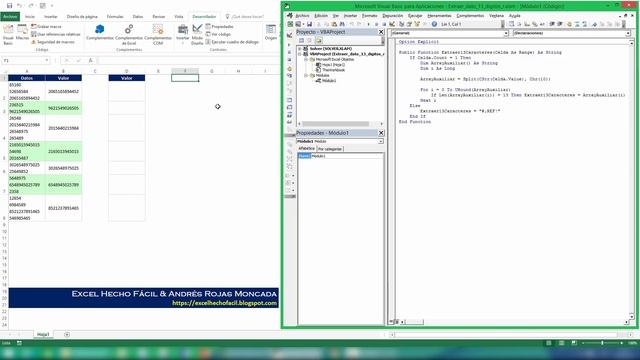This screenshot has height=360, width=640.
Task: Open the Macros list in Excel
Action: click(22, 33)
